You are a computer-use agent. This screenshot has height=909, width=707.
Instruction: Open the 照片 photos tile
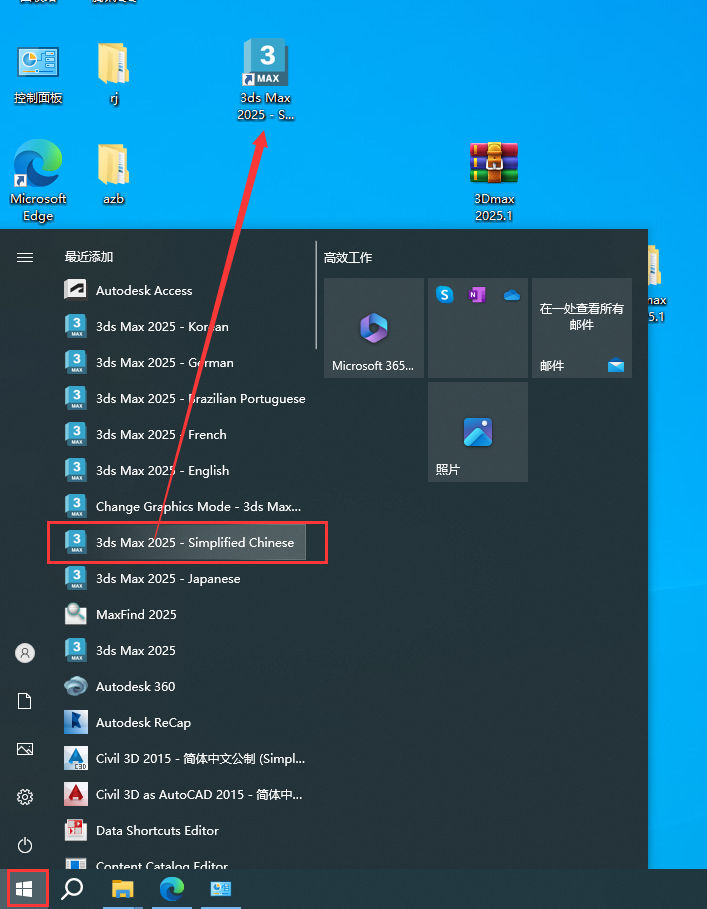[478, 431]
